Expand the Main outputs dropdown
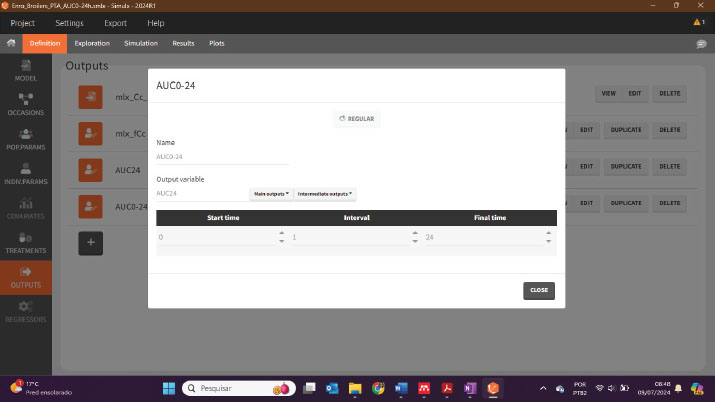The height and width of the screenshot is (402, 715). pyautogui.click(x=270, y=194)
